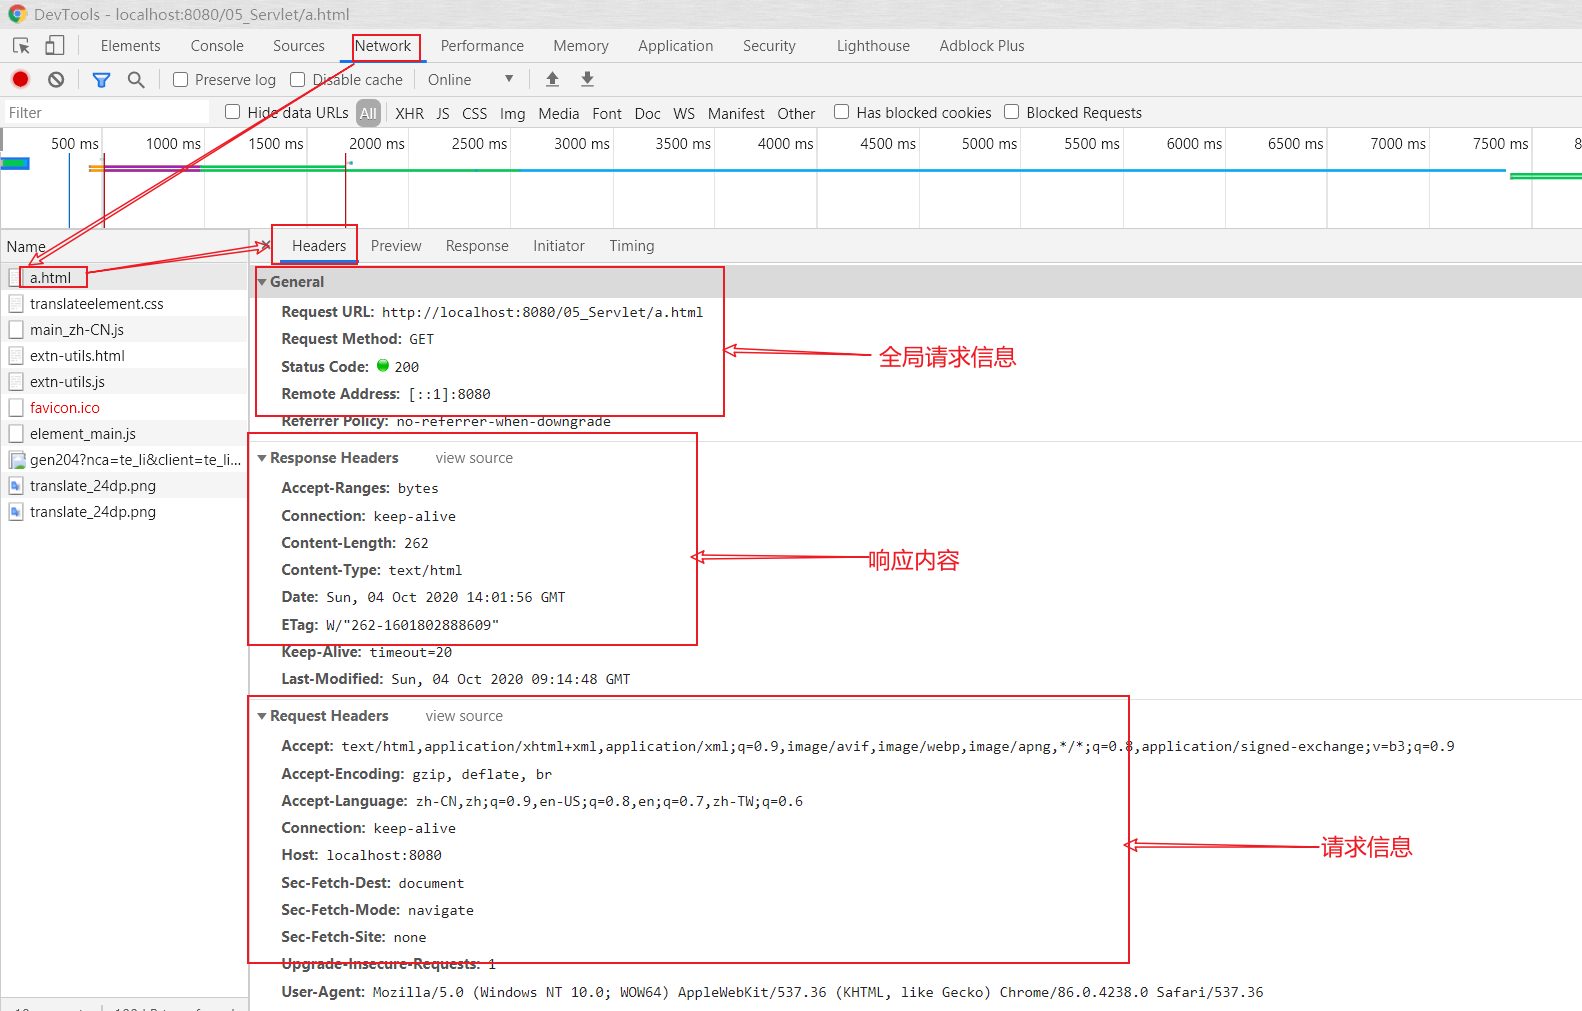
Task: Import HAR file with upload arrow
Action: (x=552, y=79)
